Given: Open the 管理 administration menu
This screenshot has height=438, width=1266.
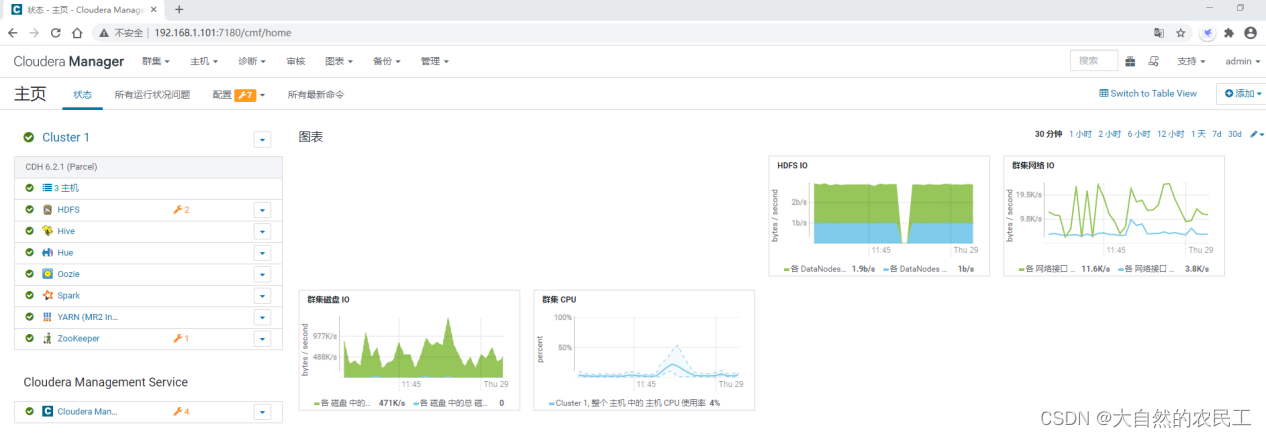Looking at the screenshot, I should 434,61.
